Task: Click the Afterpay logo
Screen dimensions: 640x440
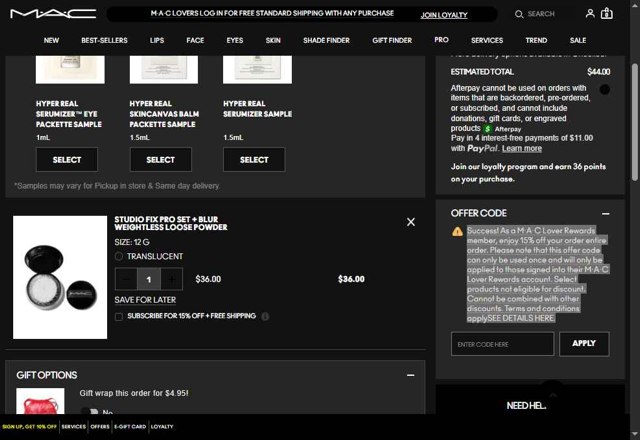Action: [x=502, y=129]
